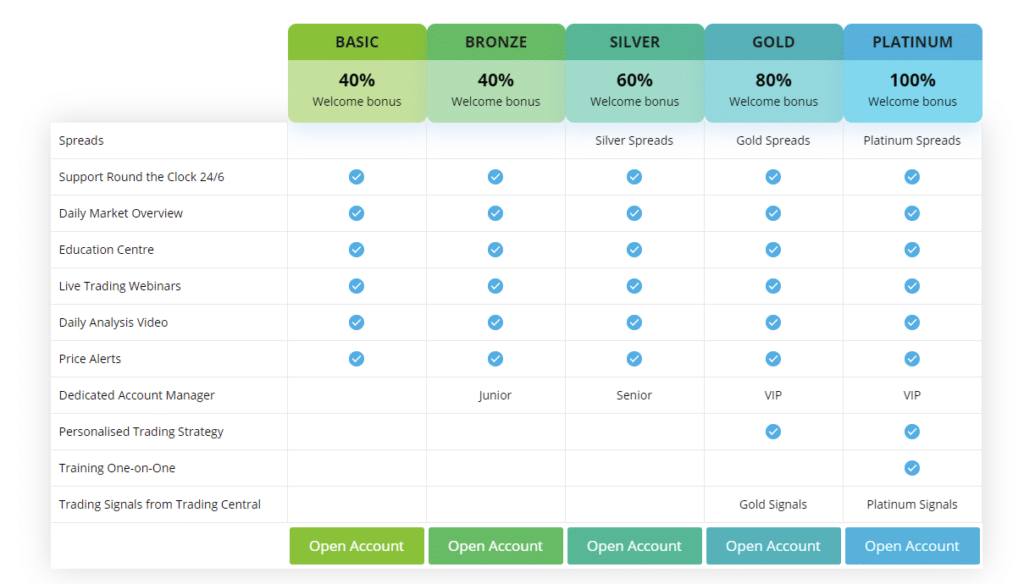Screen dimensions: 1024x584
Task: Open Account under the Basic plan
Action: click(357, 545)
